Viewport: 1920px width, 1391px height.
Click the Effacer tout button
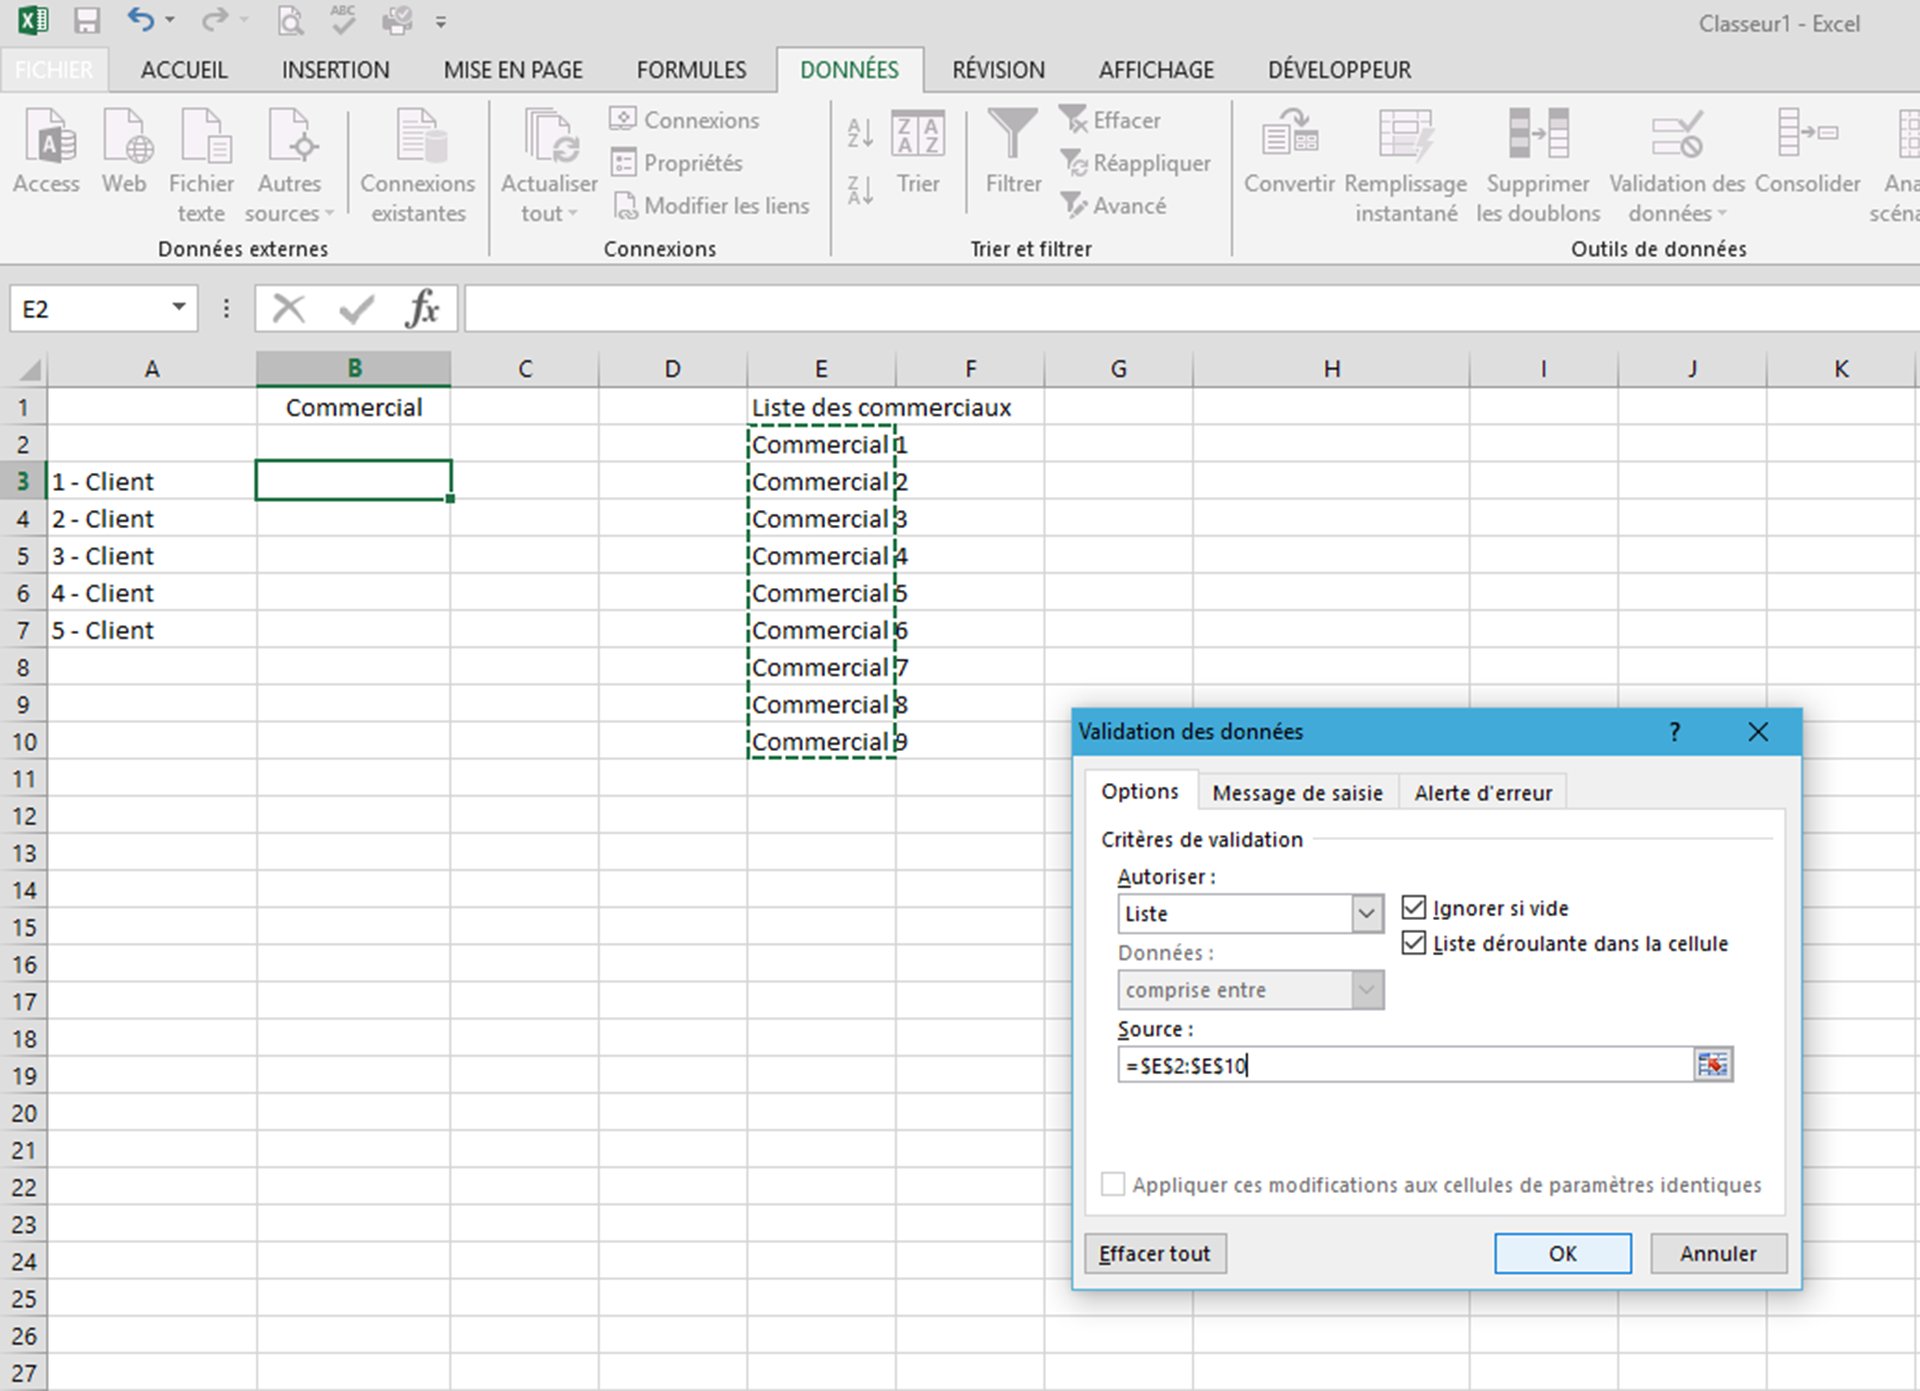click(x=1154, y=1254)
